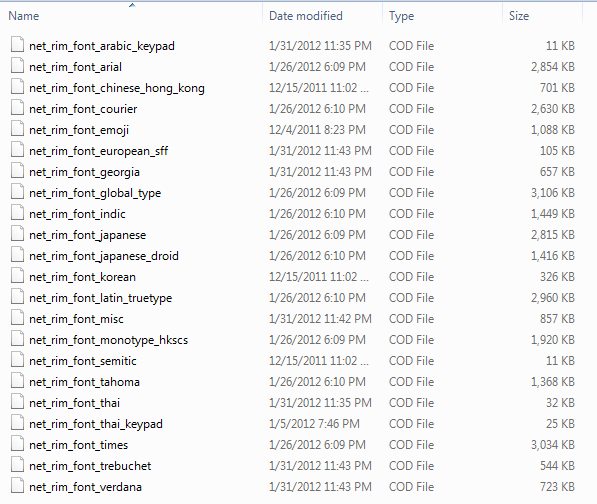This screenshot has width=597, height=504.
Task: Click the net_rim_font_verdana file icon
Action: click(x=18, y=486)
